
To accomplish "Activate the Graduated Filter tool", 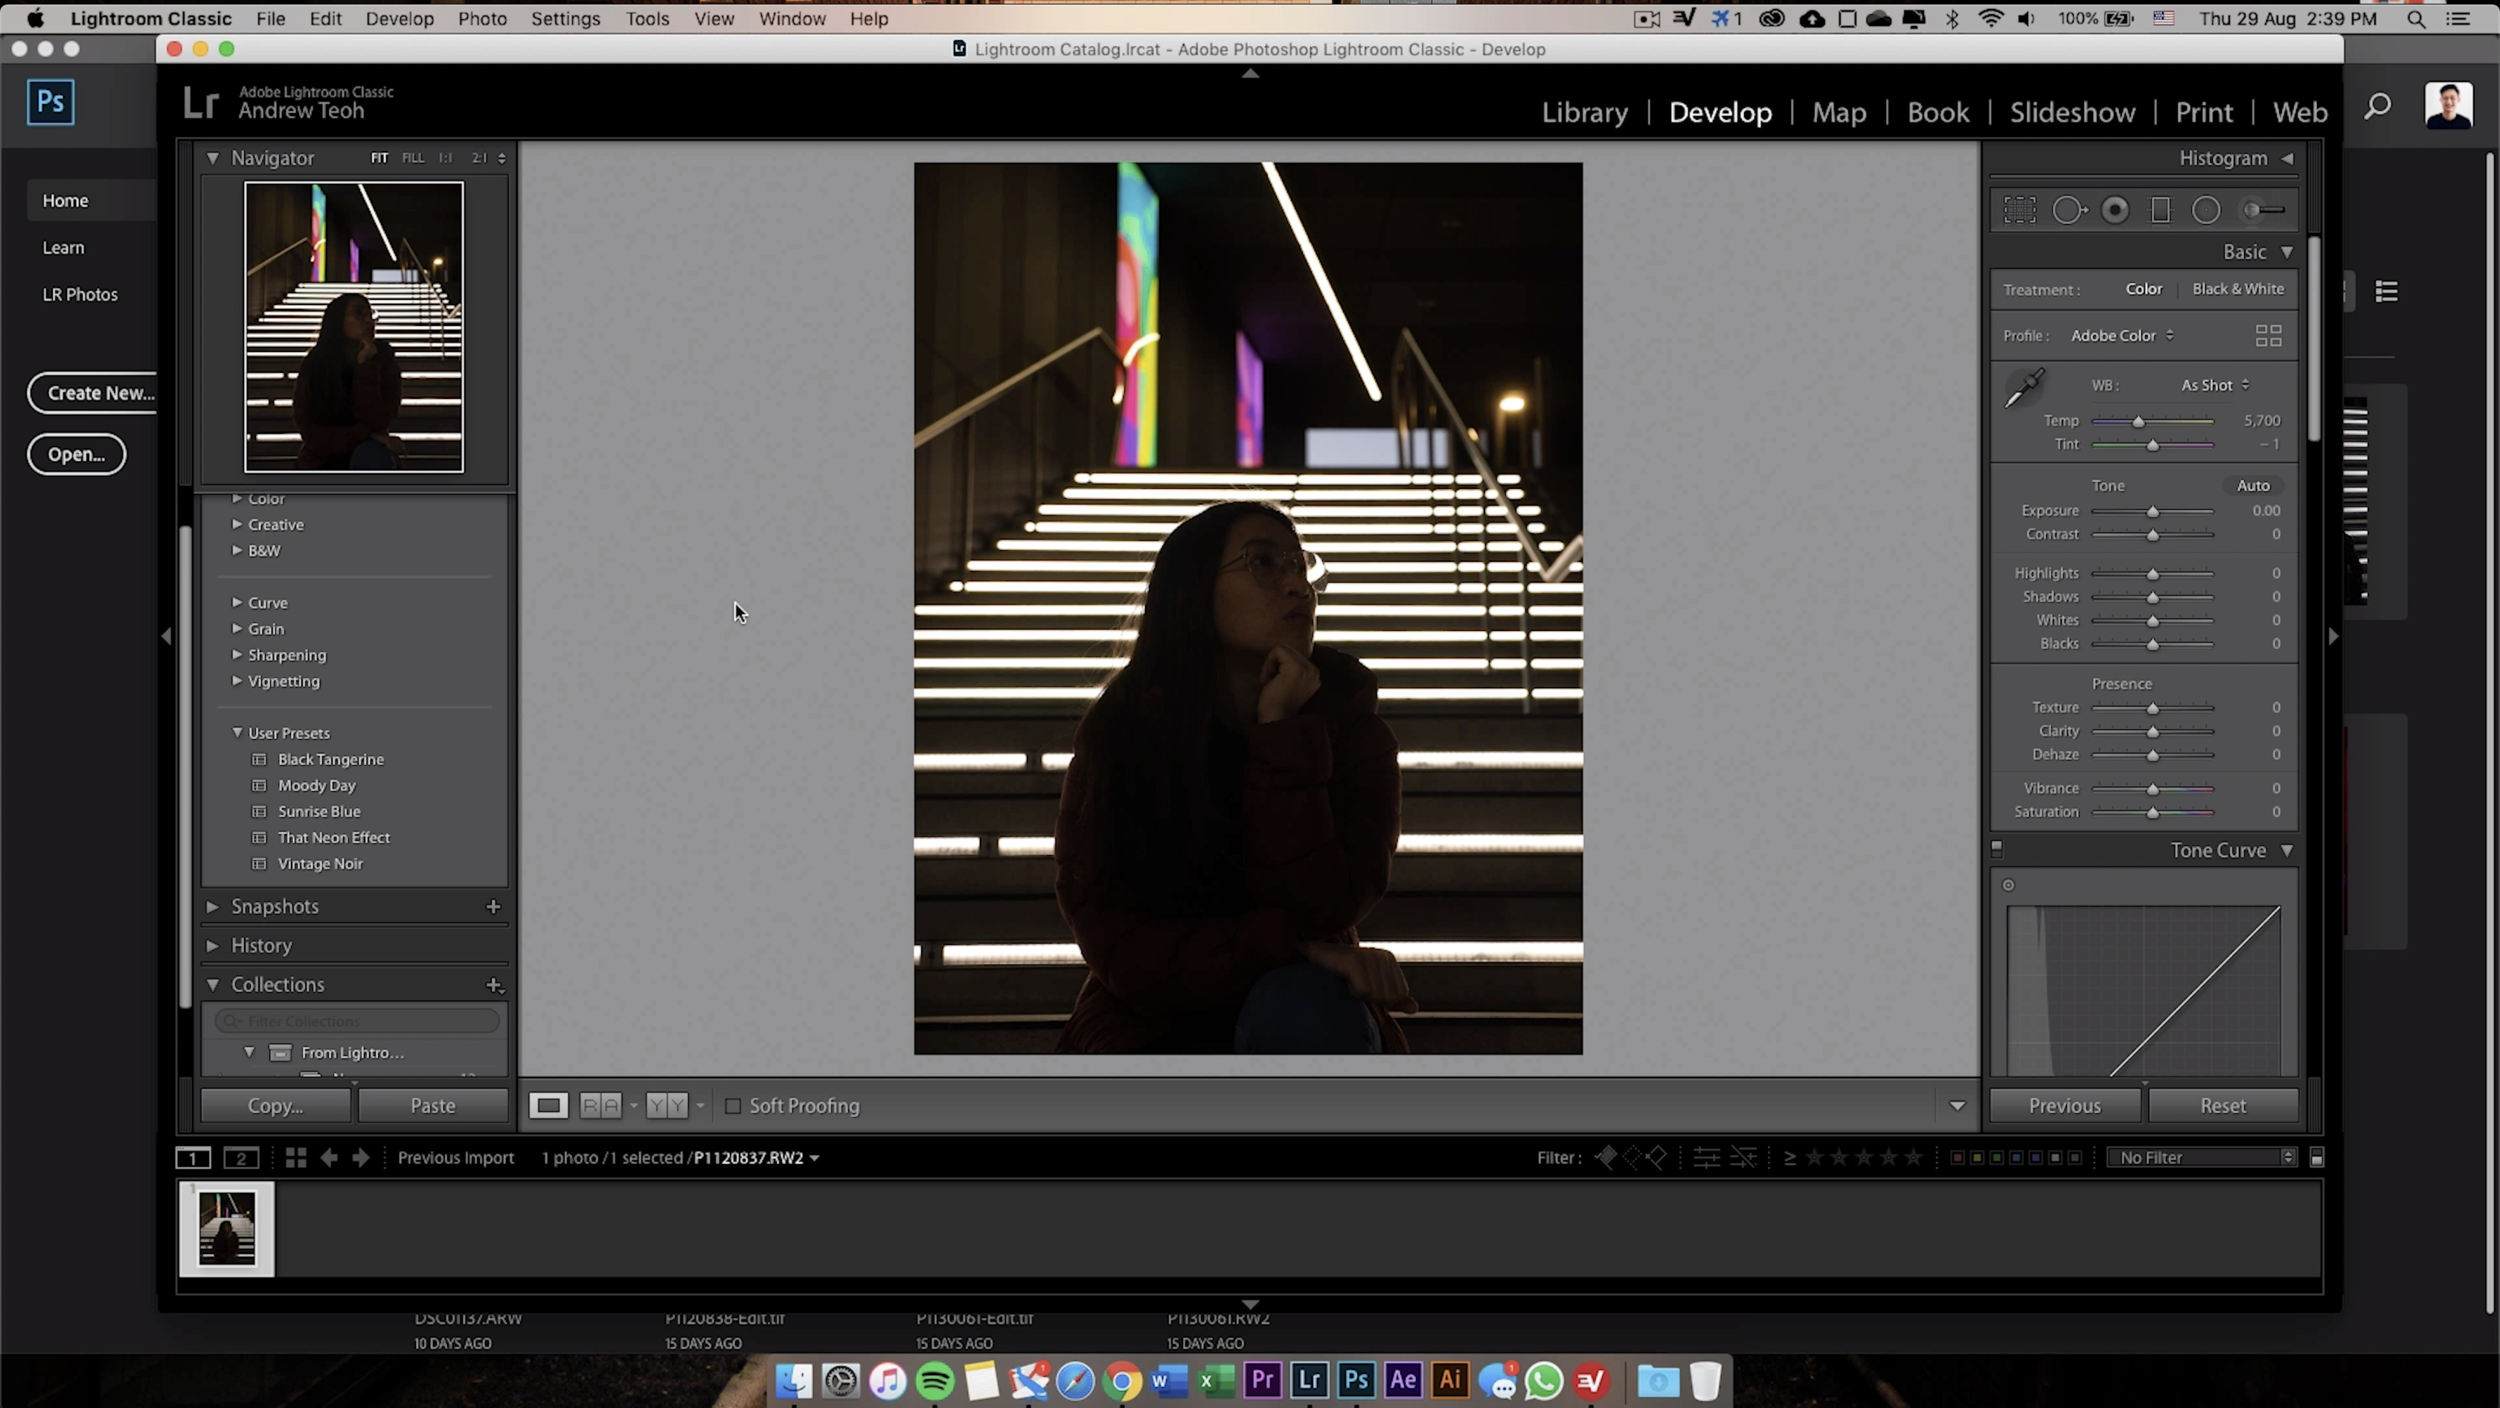I will click(2160, 208).
